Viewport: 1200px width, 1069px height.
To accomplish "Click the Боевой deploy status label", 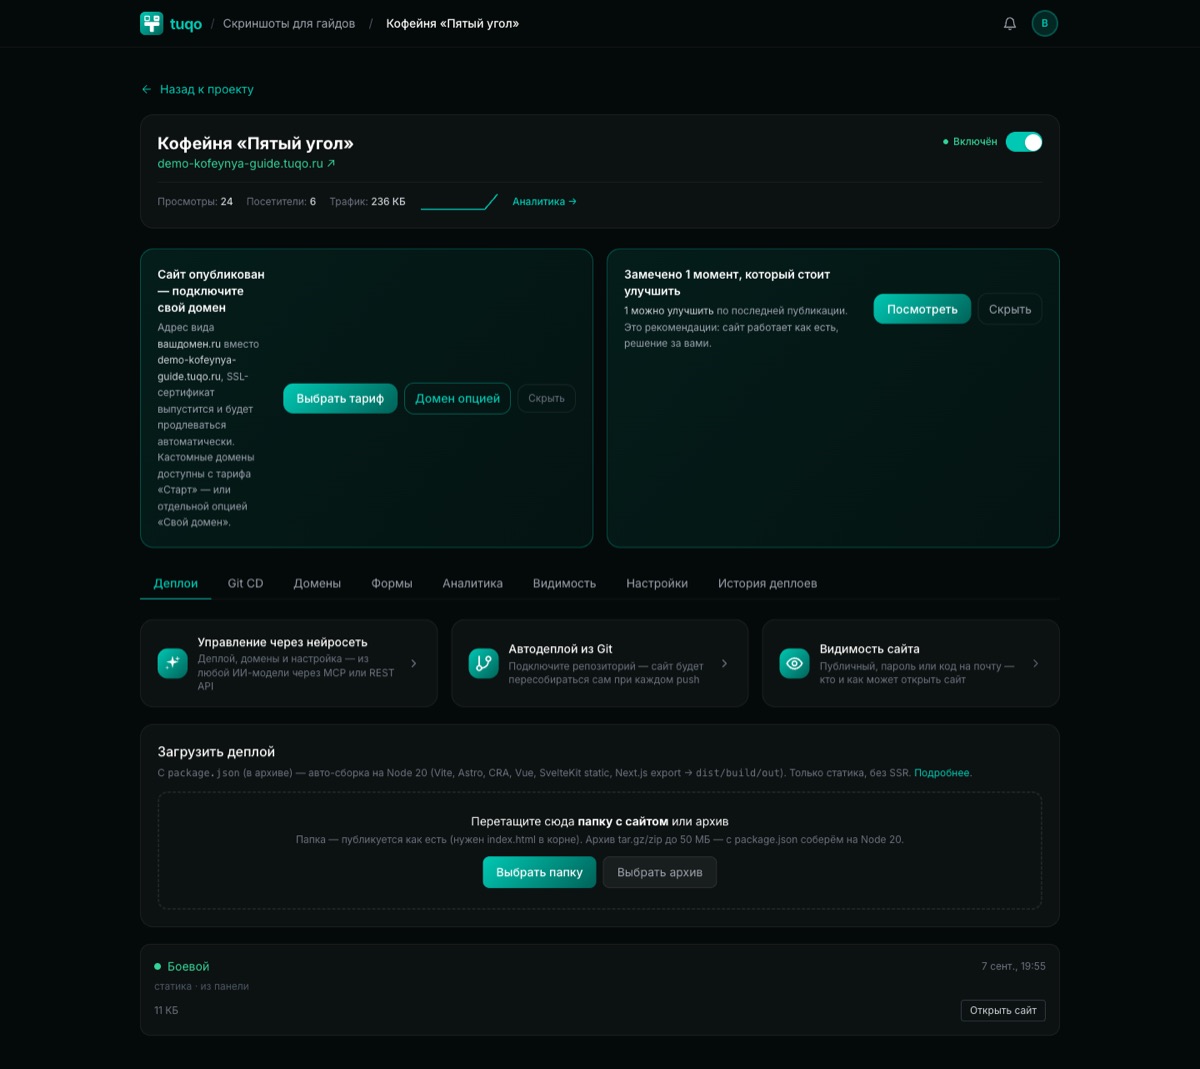I will tap(188, 966).
